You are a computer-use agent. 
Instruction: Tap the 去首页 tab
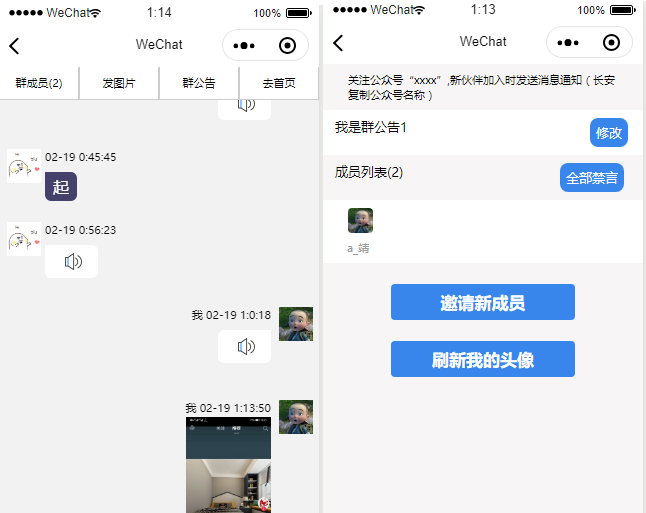tap(279, 83)
